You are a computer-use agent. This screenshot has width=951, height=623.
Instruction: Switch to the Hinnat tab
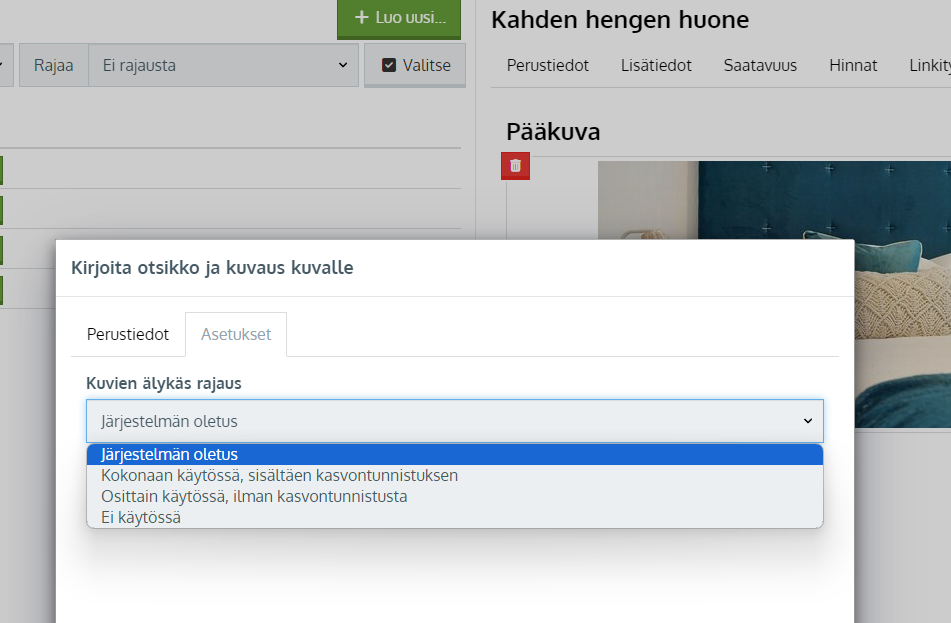(853, 65)
